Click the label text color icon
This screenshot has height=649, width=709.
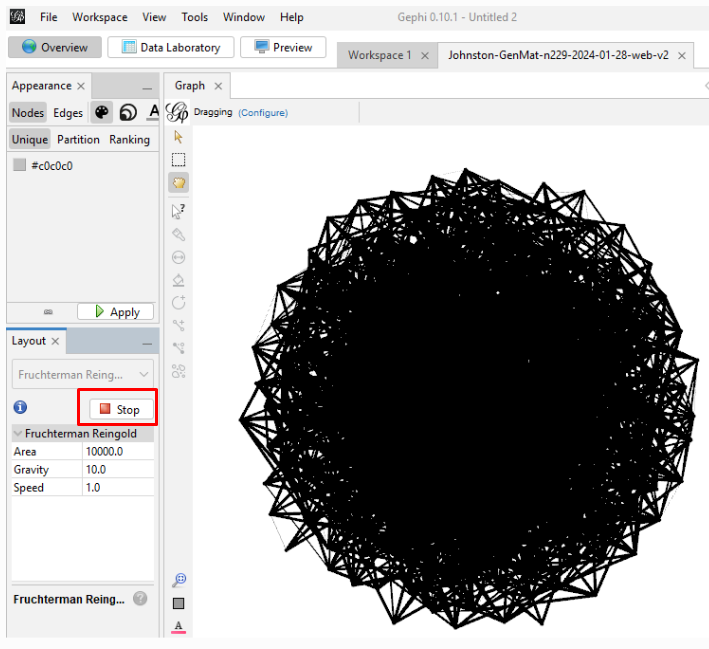point(179,627)
